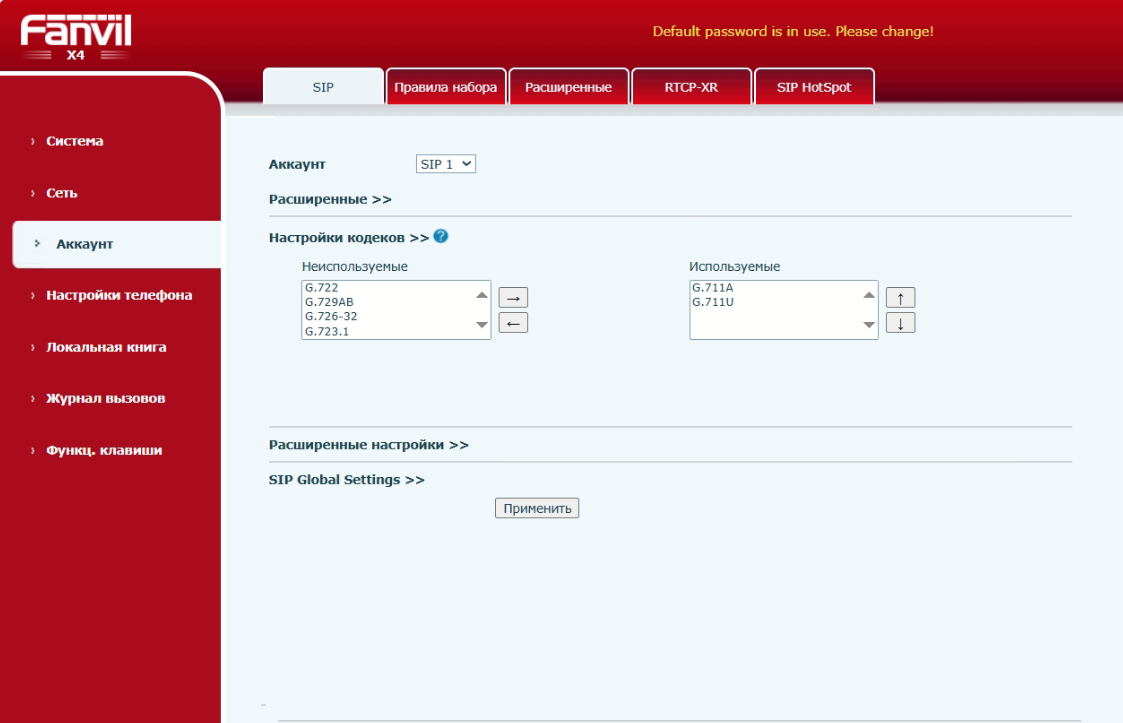Move selected codec to used list with right arrow

(x=513, y=297)
